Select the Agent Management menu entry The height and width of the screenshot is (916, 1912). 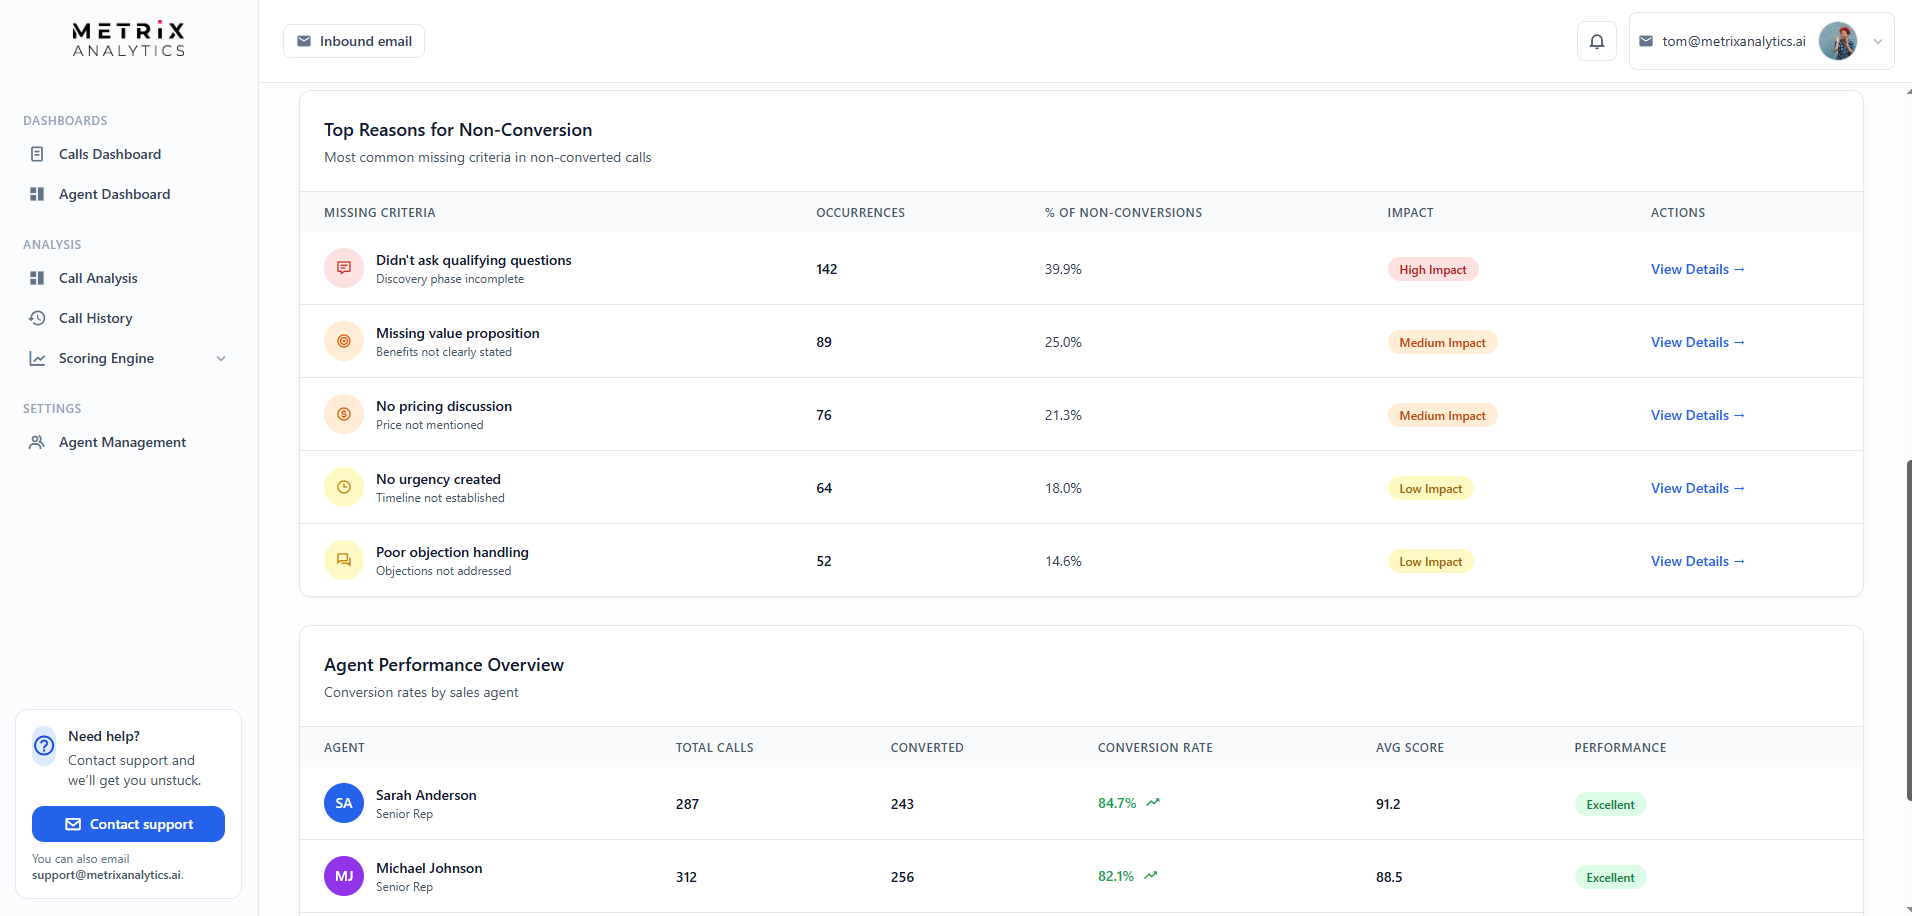122,442
